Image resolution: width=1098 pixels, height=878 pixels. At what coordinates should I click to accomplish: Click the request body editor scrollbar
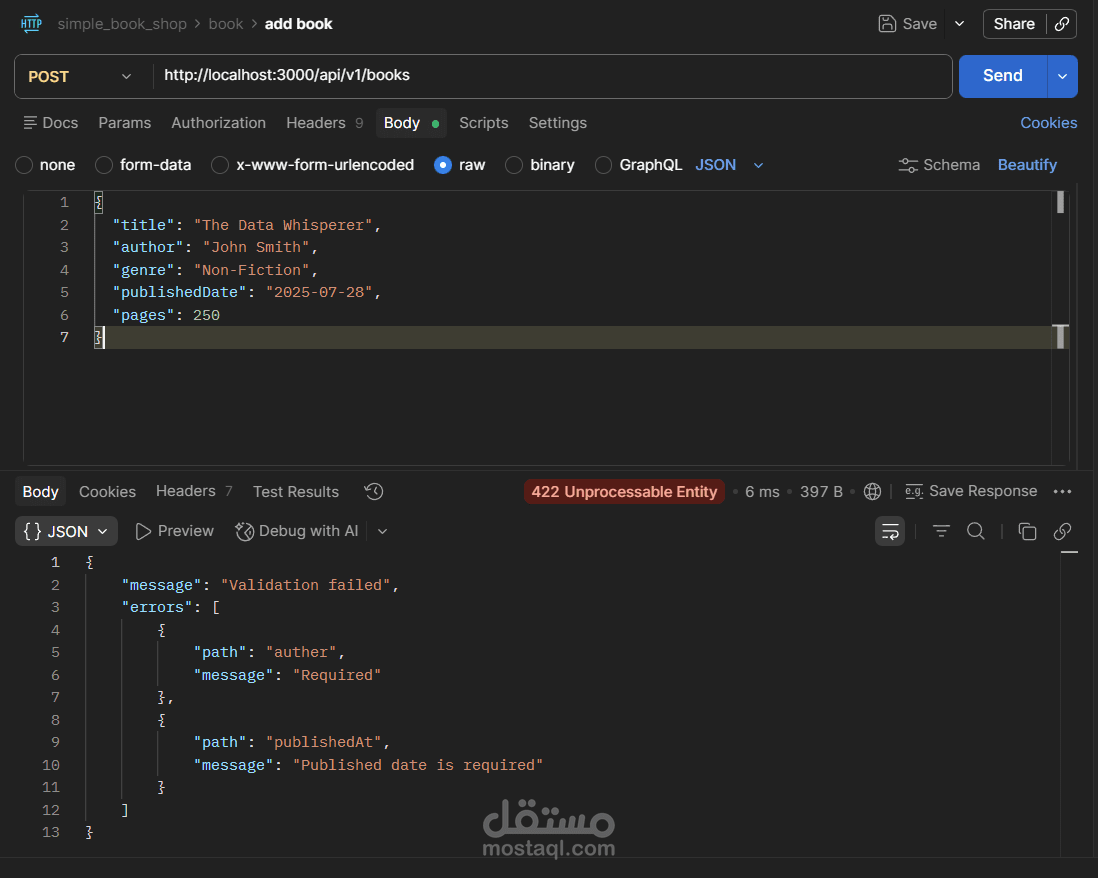[x=1060, y=300]
